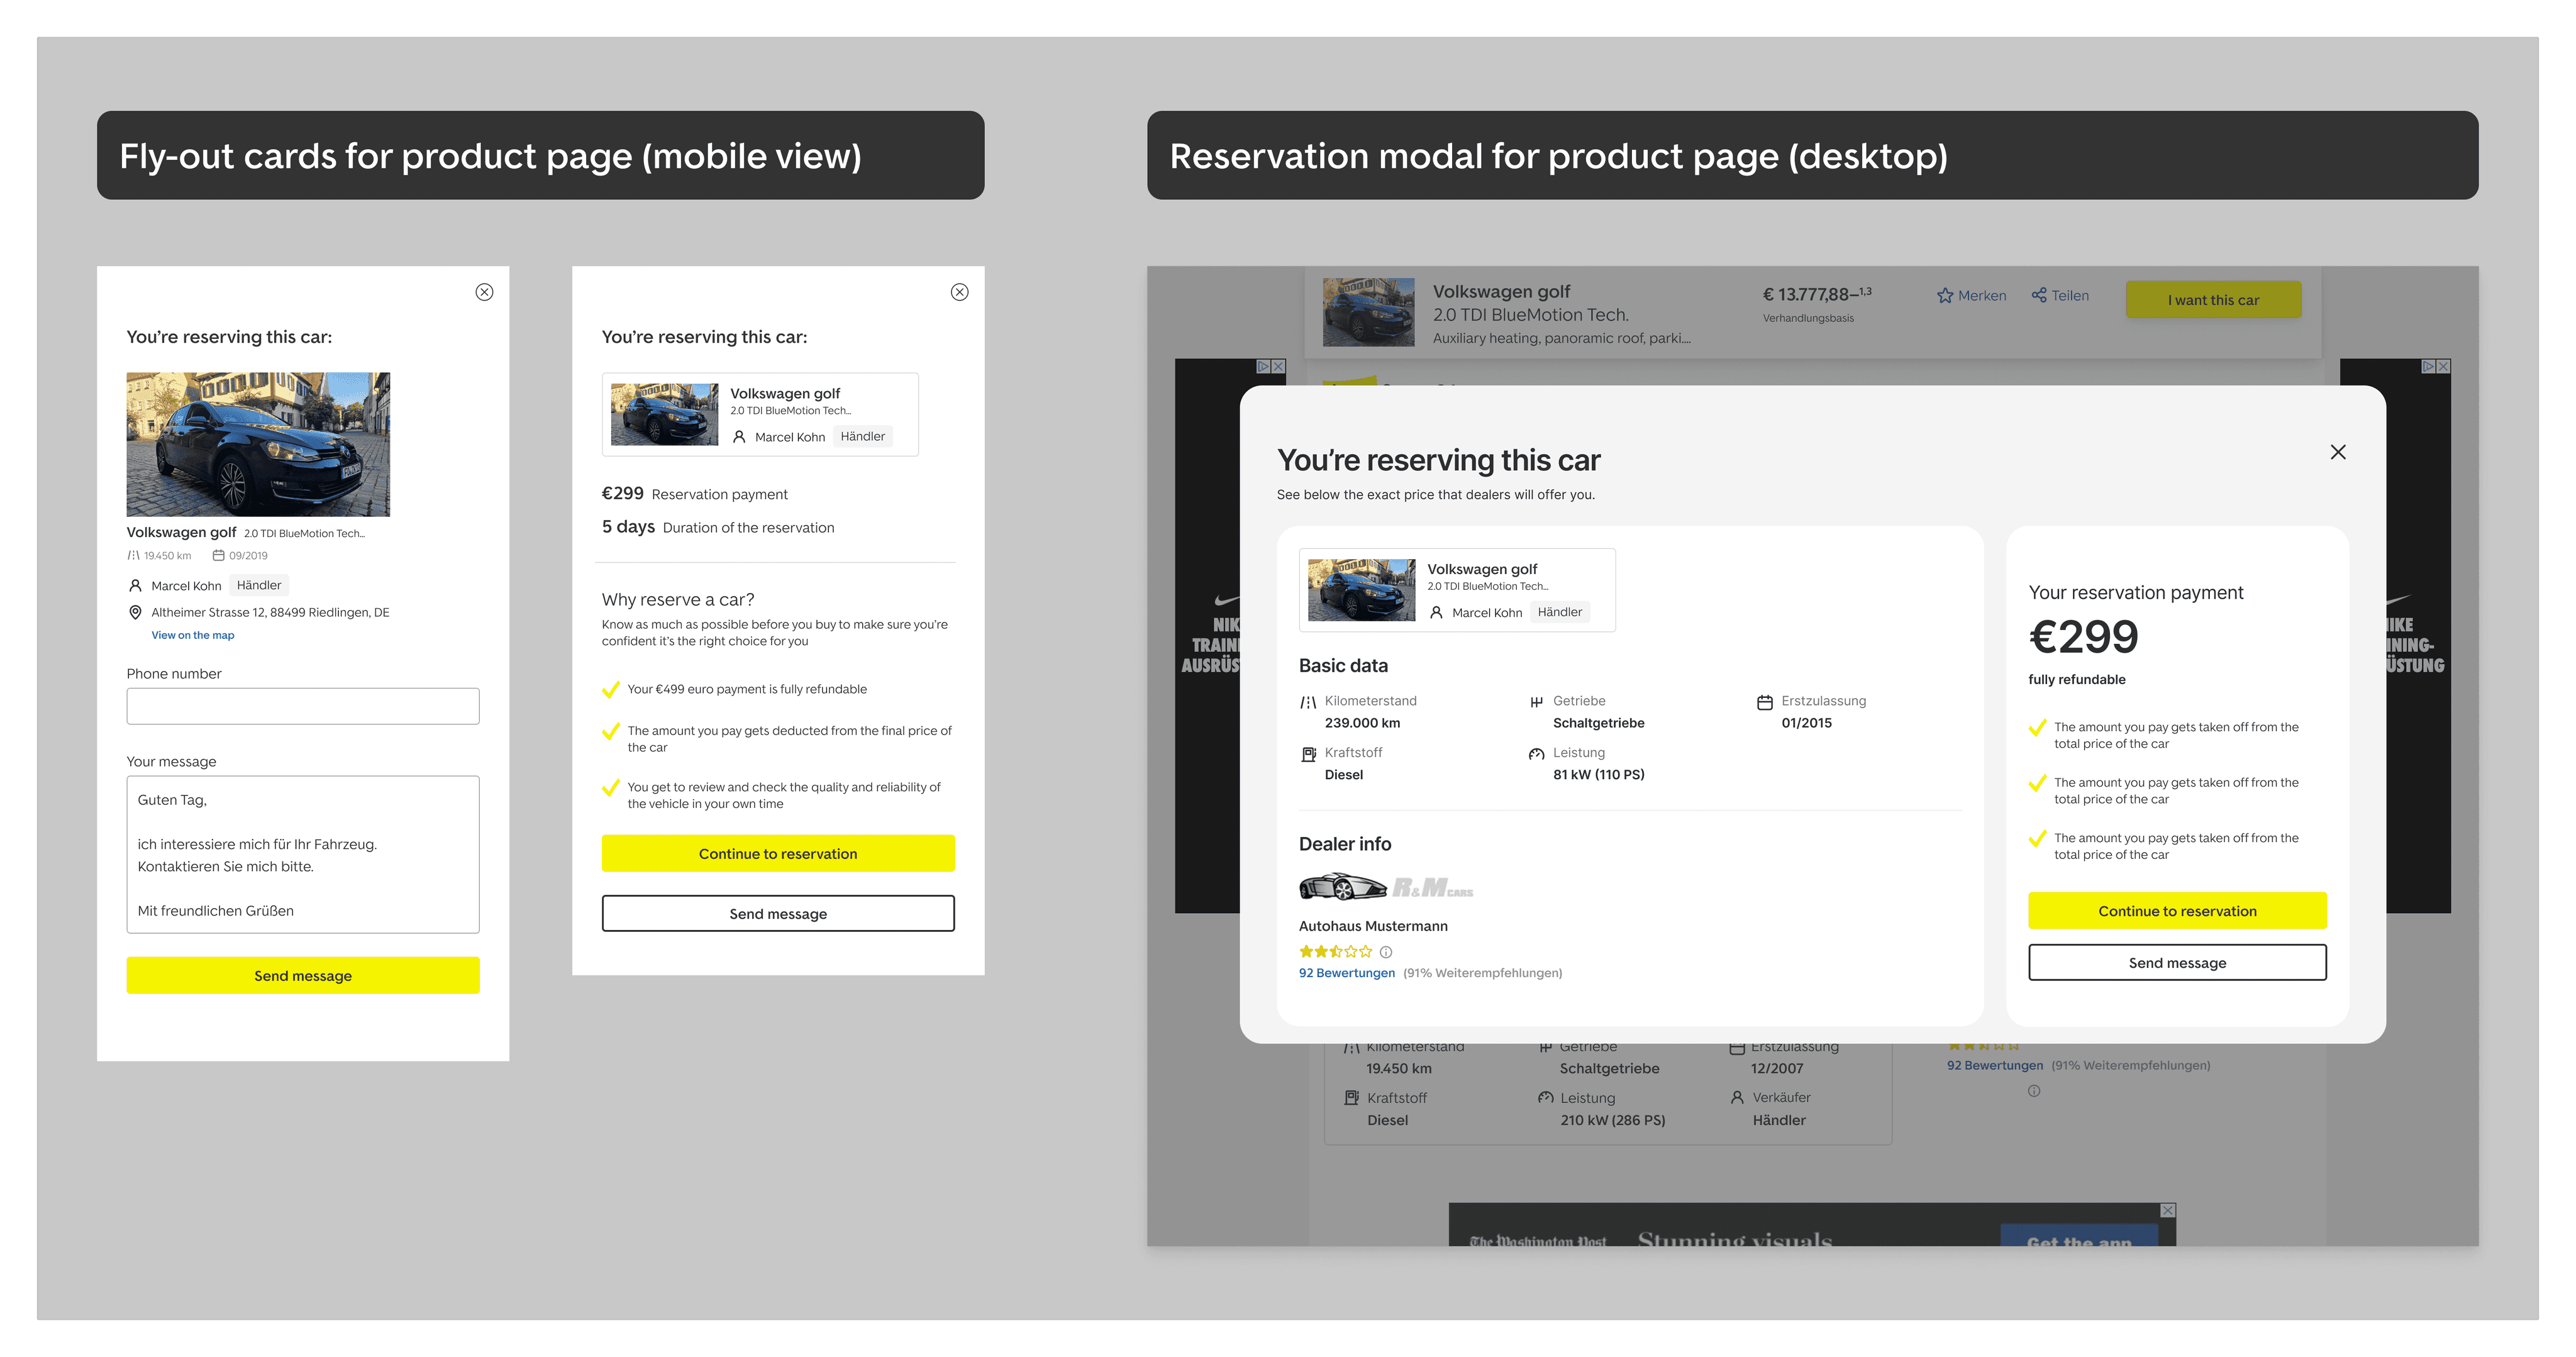2576x1357 pixels.
Task: Close the second mobile reservation card
Action: coord(959,292)
